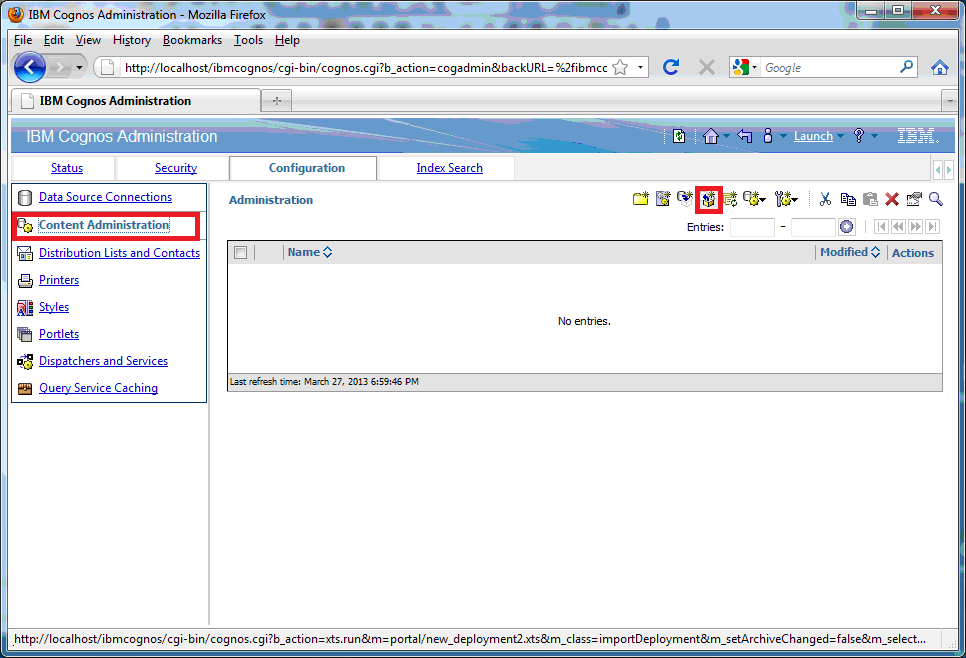The height and width of the screenshot is (658, 966).
Task: Expand the Help options arrow
Action: click(874, 136)
